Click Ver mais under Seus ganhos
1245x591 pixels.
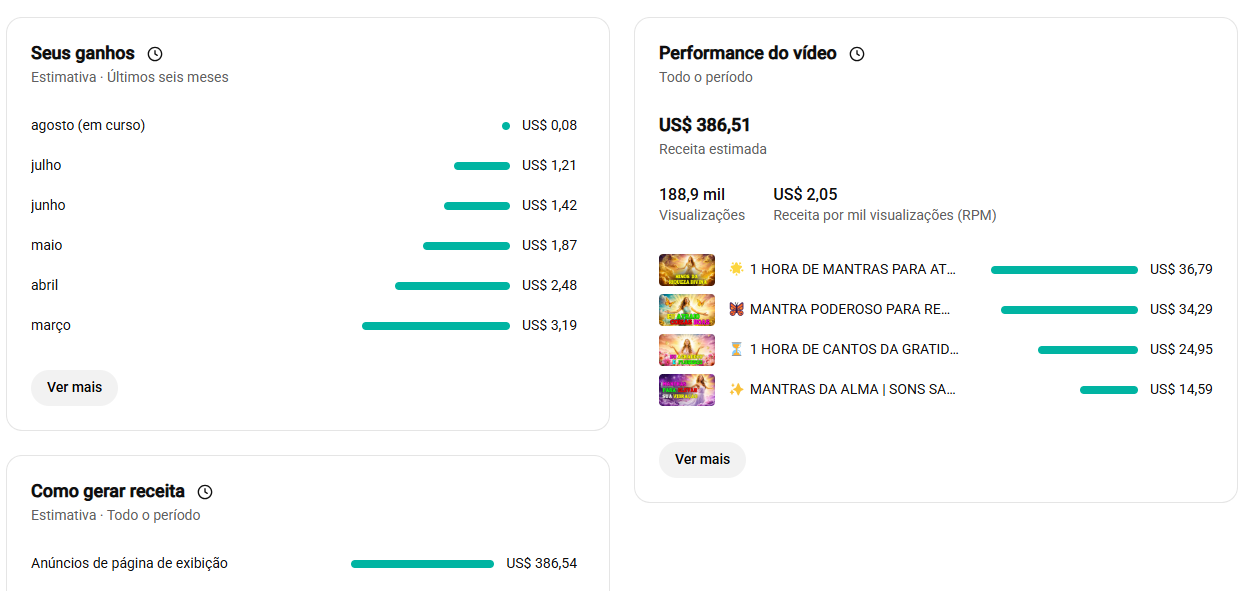[74, 388]
